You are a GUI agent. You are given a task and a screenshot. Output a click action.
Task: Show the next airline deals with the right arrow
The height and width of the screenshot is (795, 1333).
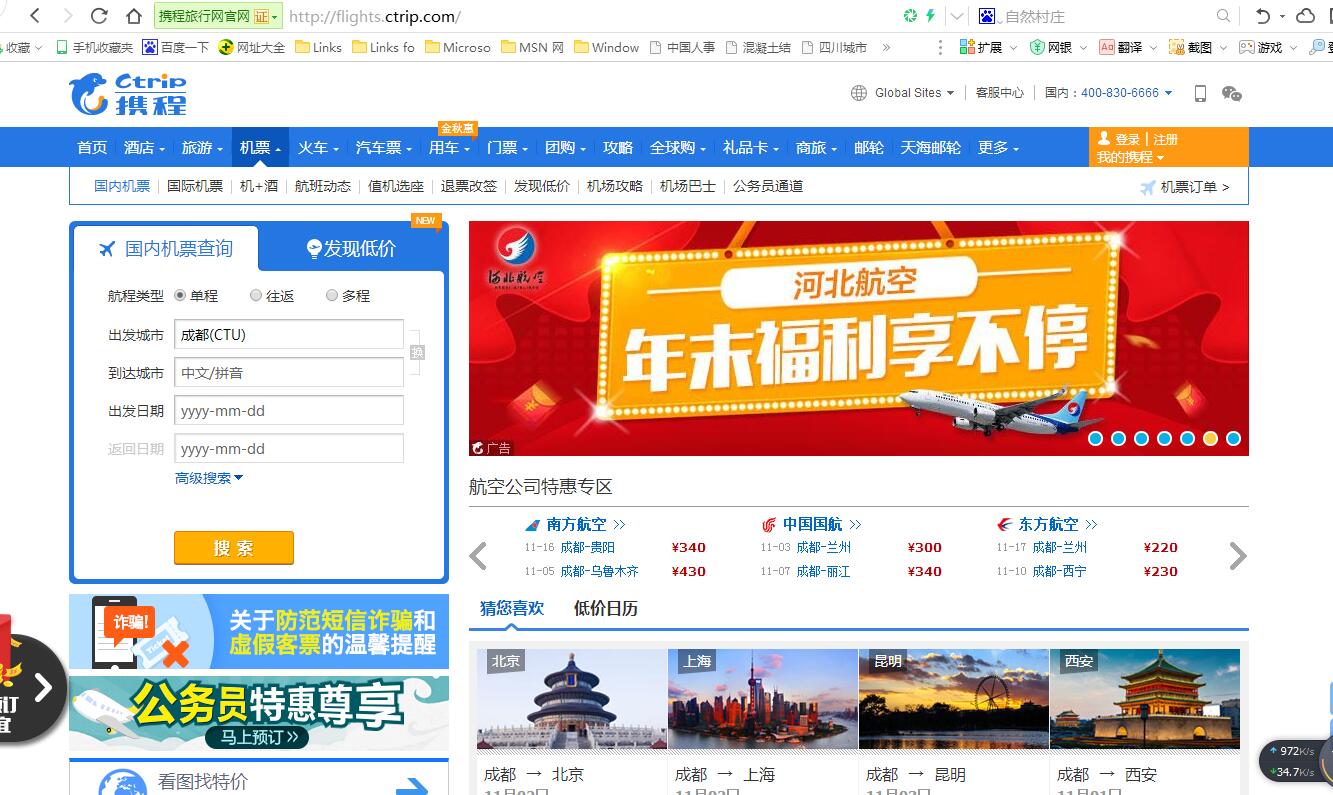[1238, 556]
